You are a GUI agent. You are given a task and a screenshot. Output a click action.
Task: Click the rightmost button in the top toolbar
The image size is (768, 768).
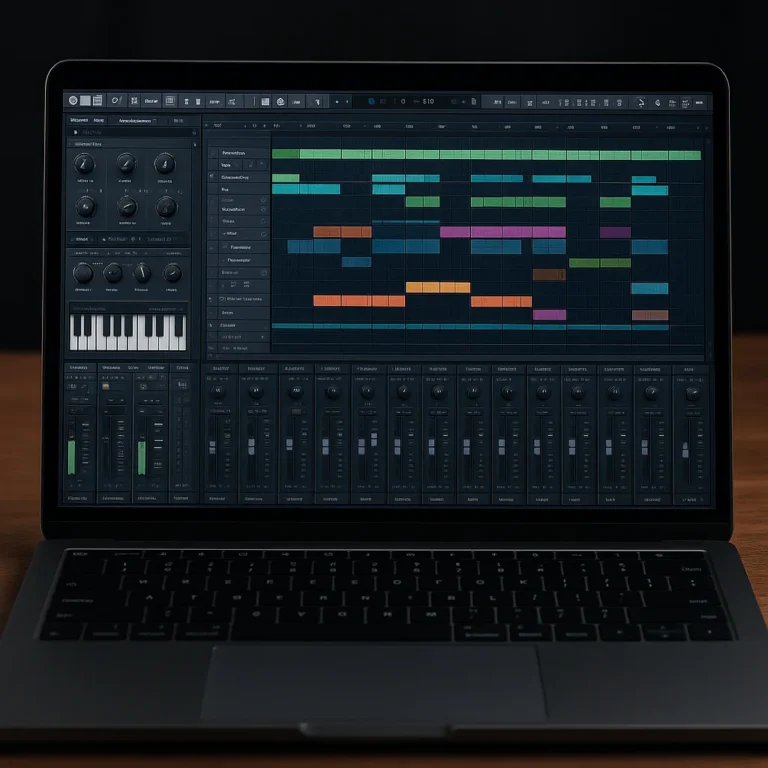point(699,103)
